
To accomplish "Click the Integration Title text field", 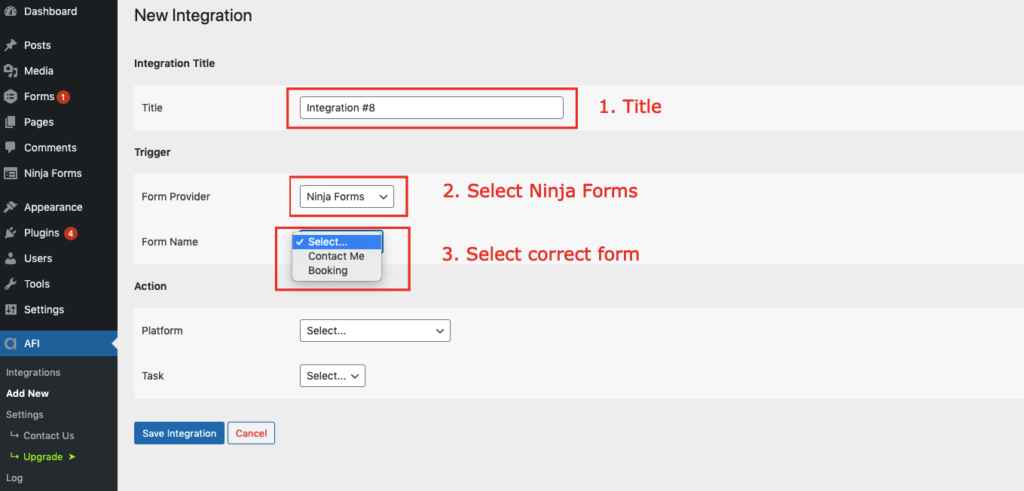I will pyautogui.click(x=432, y=108).
